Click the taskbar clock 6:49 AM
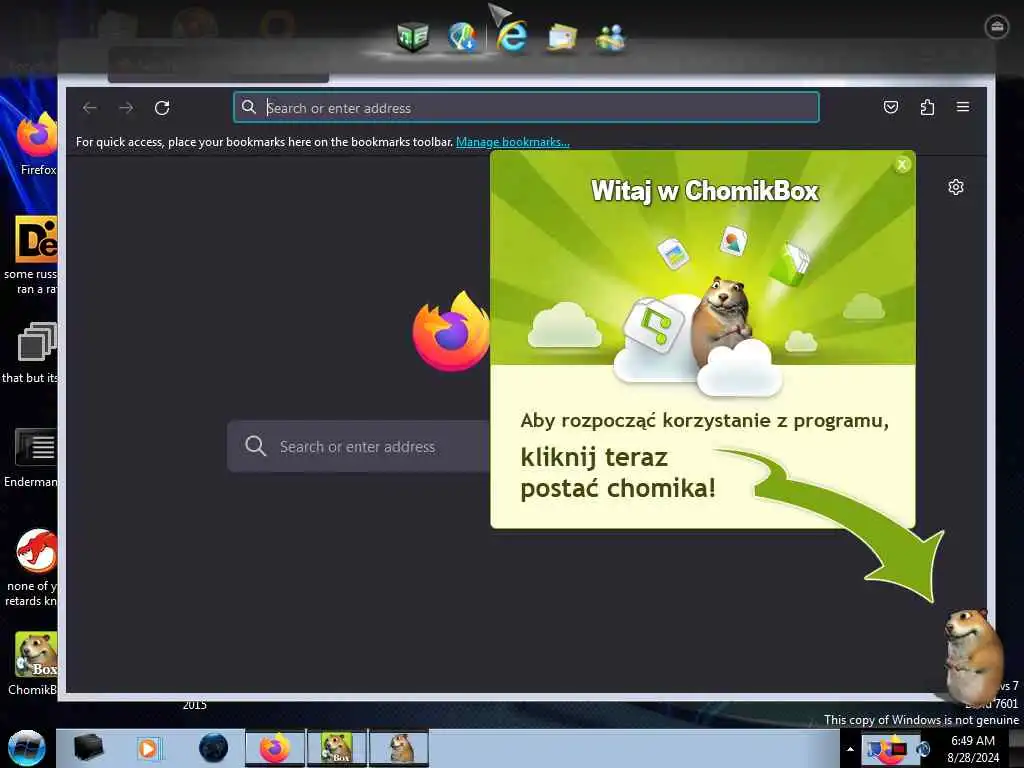 973,749
